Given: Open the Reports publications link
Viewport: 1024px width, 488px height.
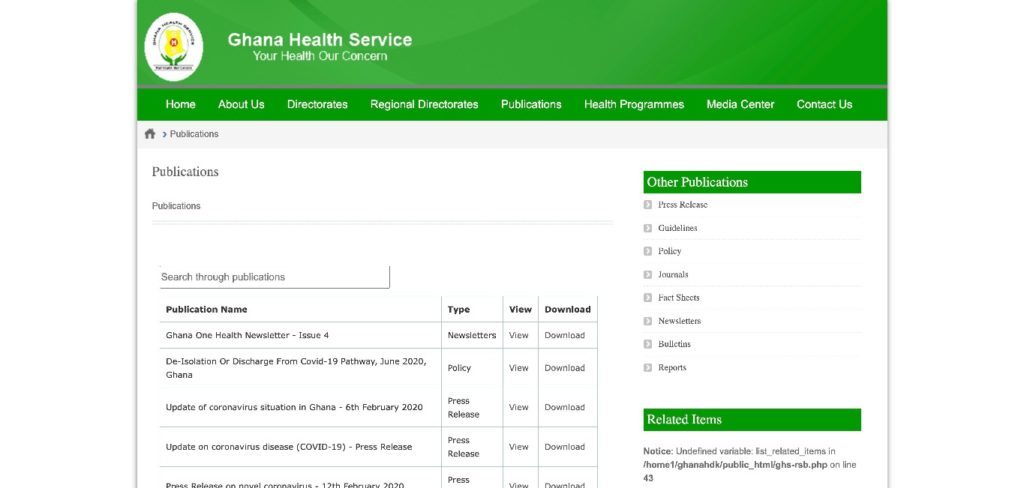Looking at the screenshot, I should (672, 368).
